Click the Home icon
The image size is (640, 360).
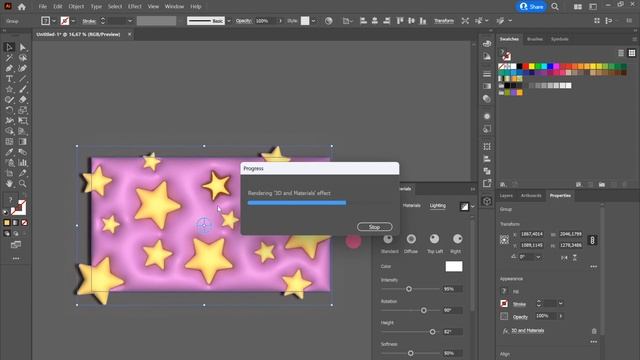click(22, 7)
